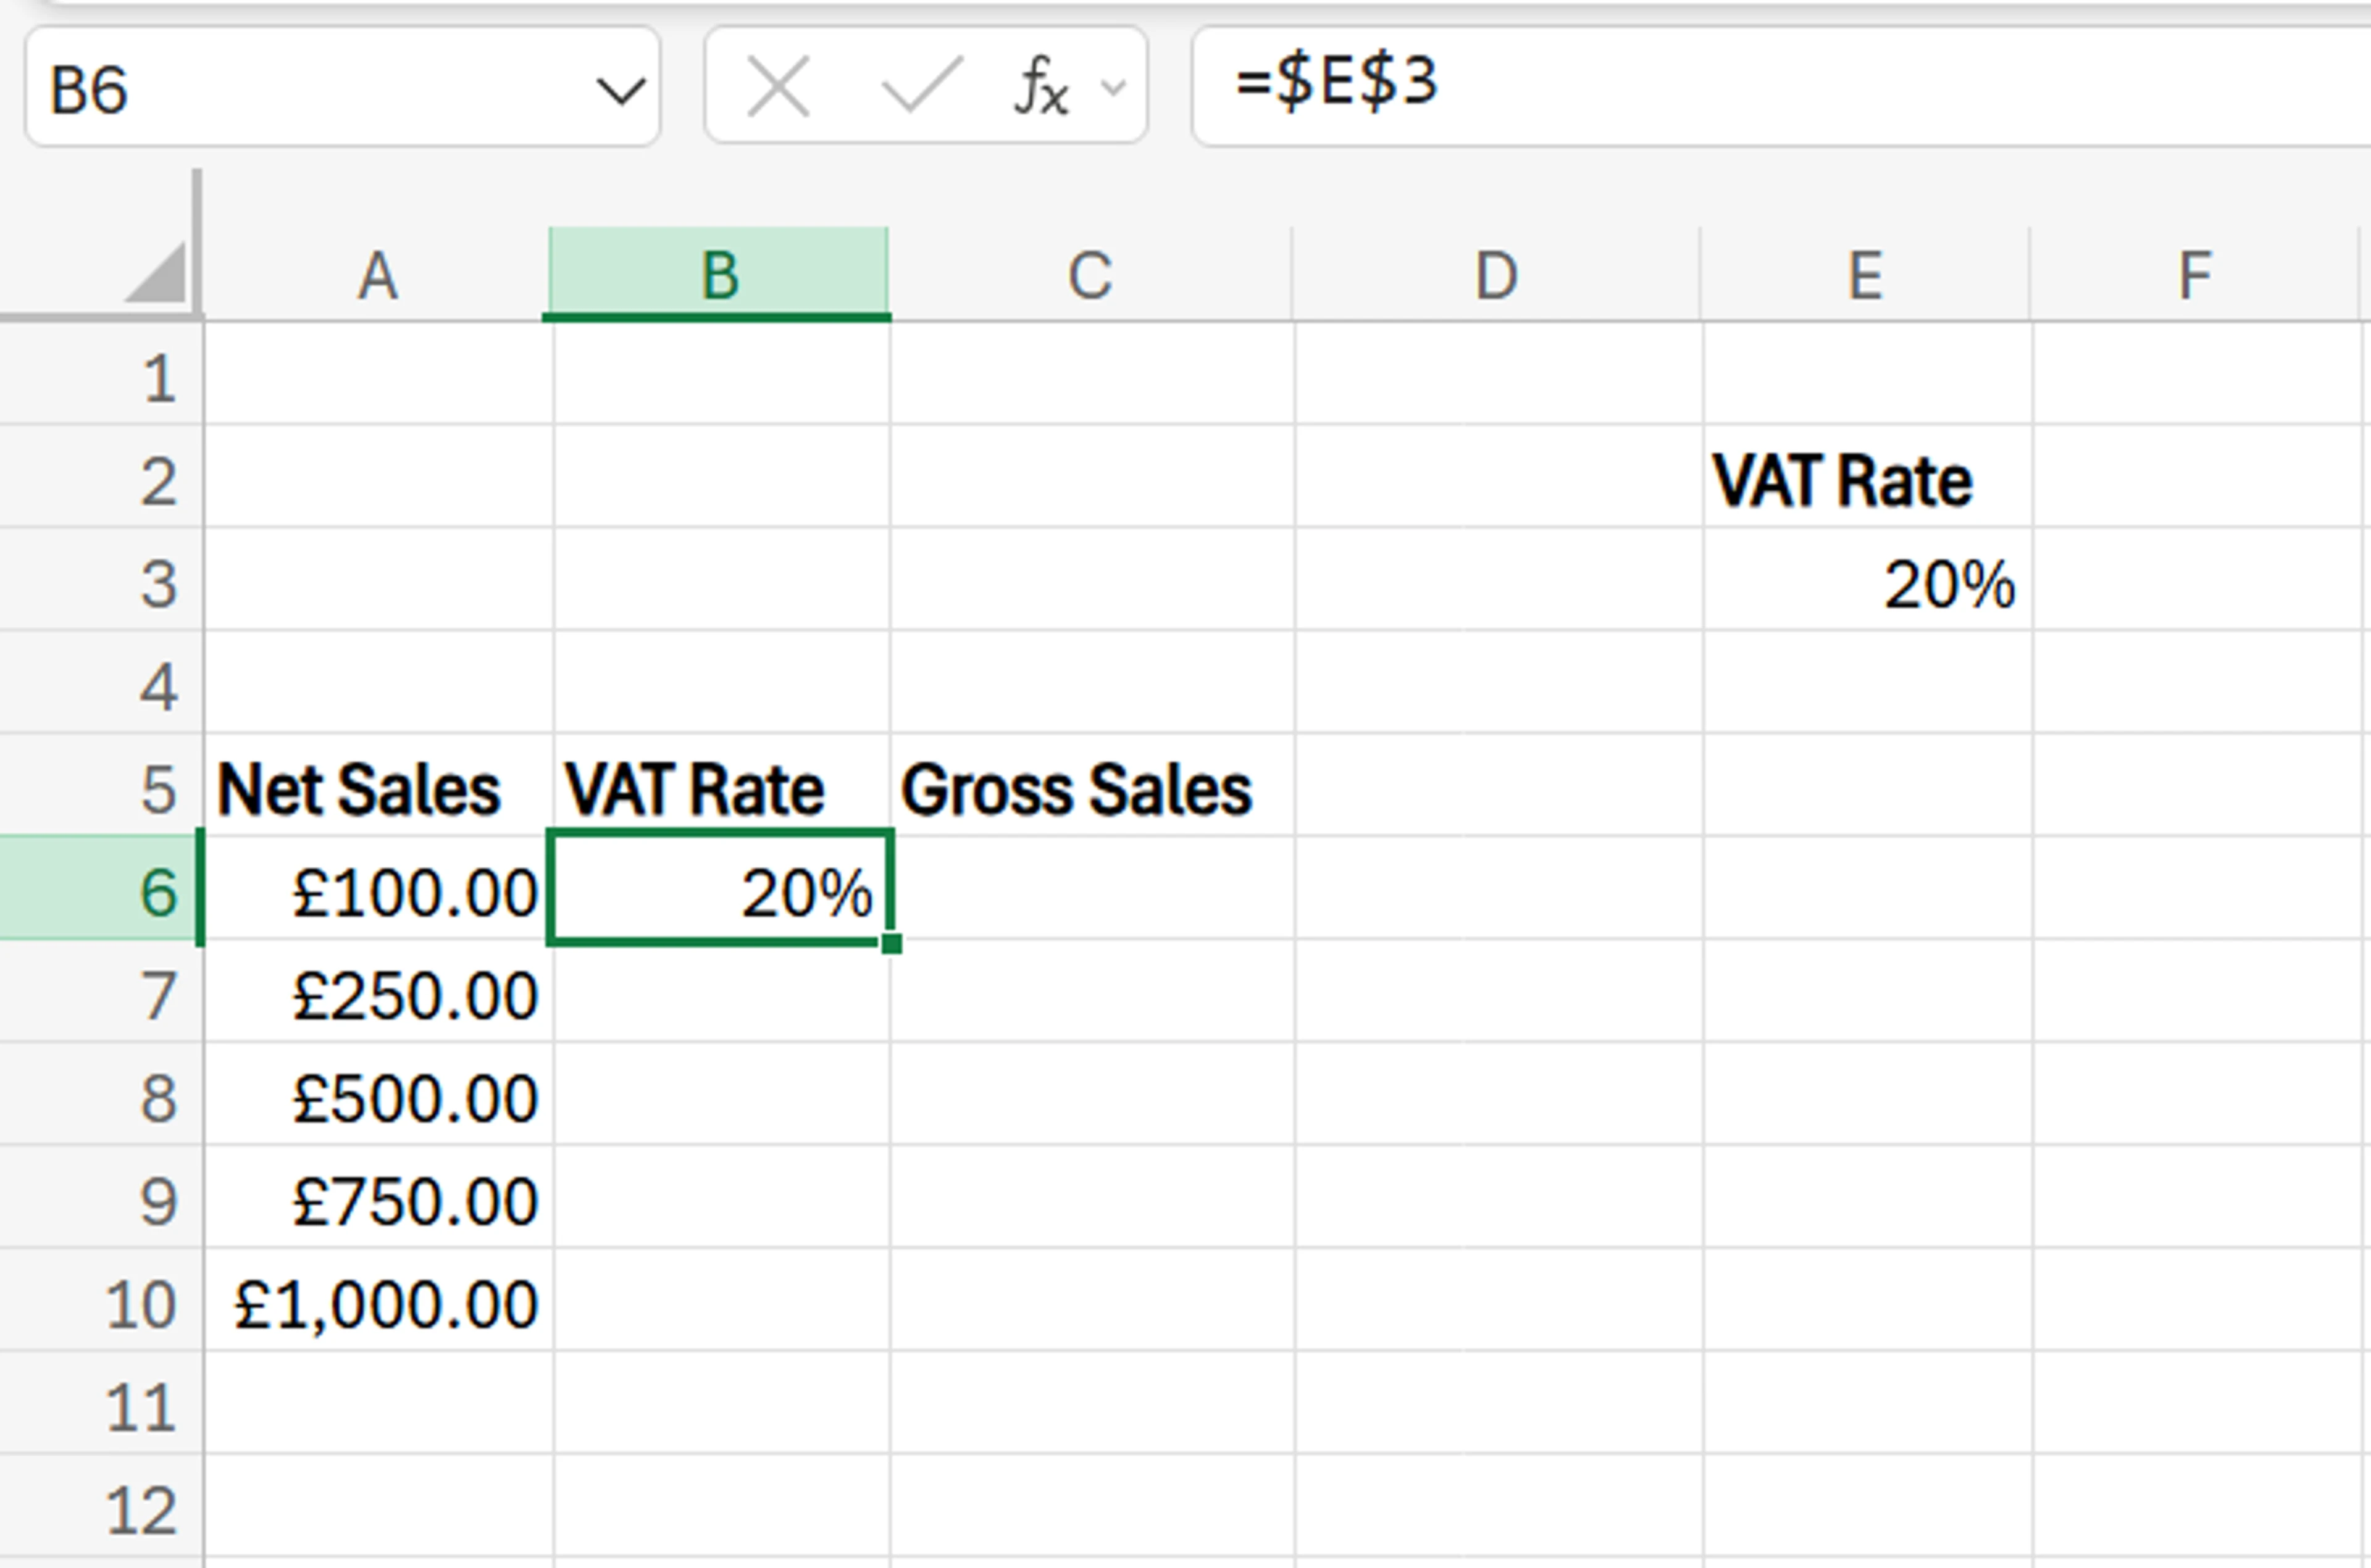Select column E header
2371x1568 pixels.
(1865, 275)
